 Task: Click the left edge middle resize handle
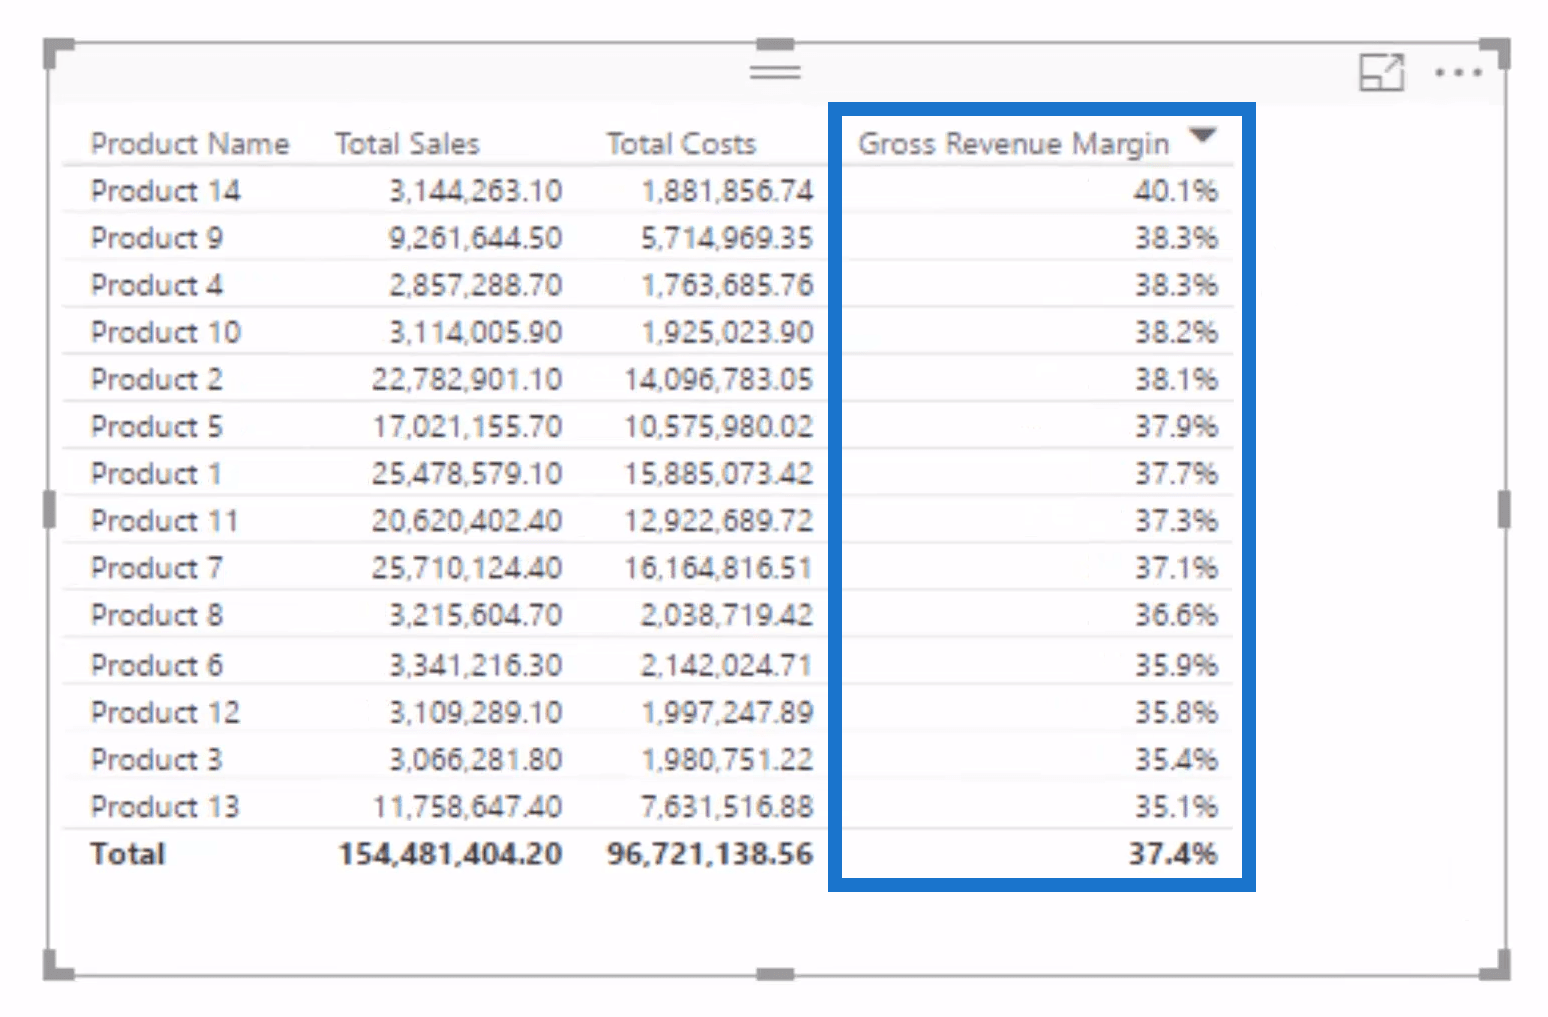click(50, 509)
